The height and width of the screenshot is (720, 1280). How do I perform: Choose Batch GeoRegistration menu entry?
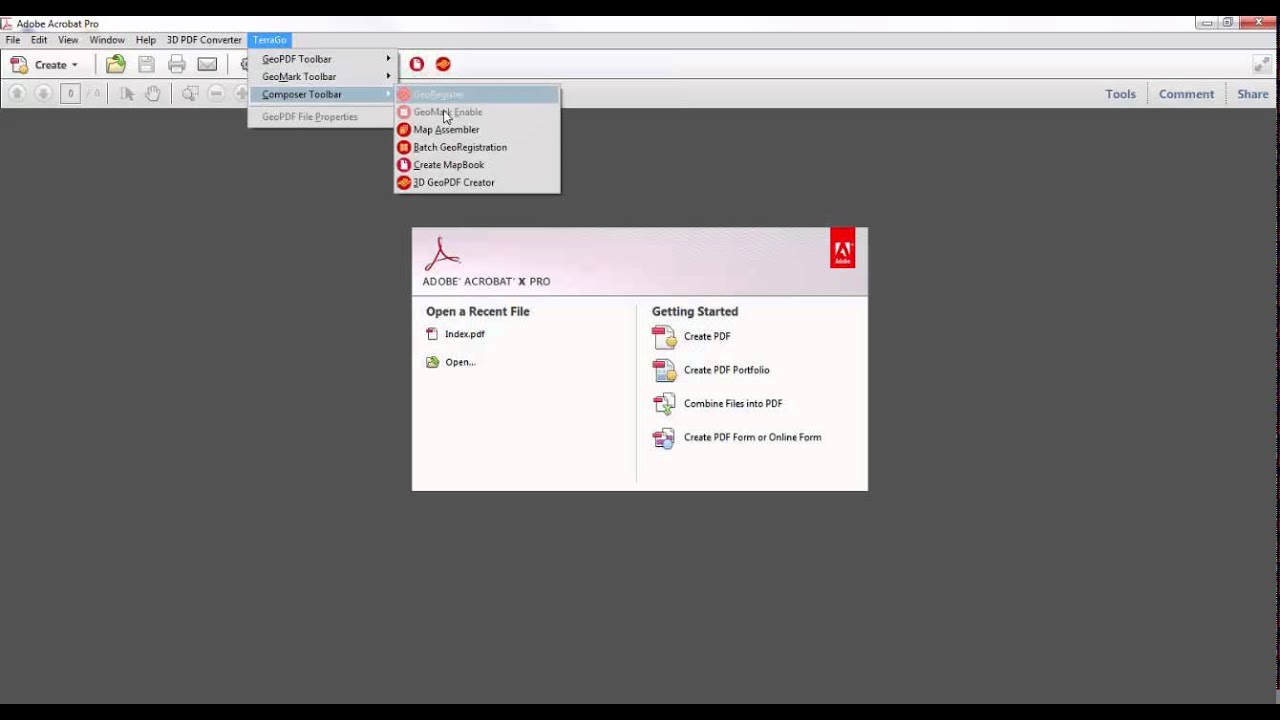(x=477, y=147)
